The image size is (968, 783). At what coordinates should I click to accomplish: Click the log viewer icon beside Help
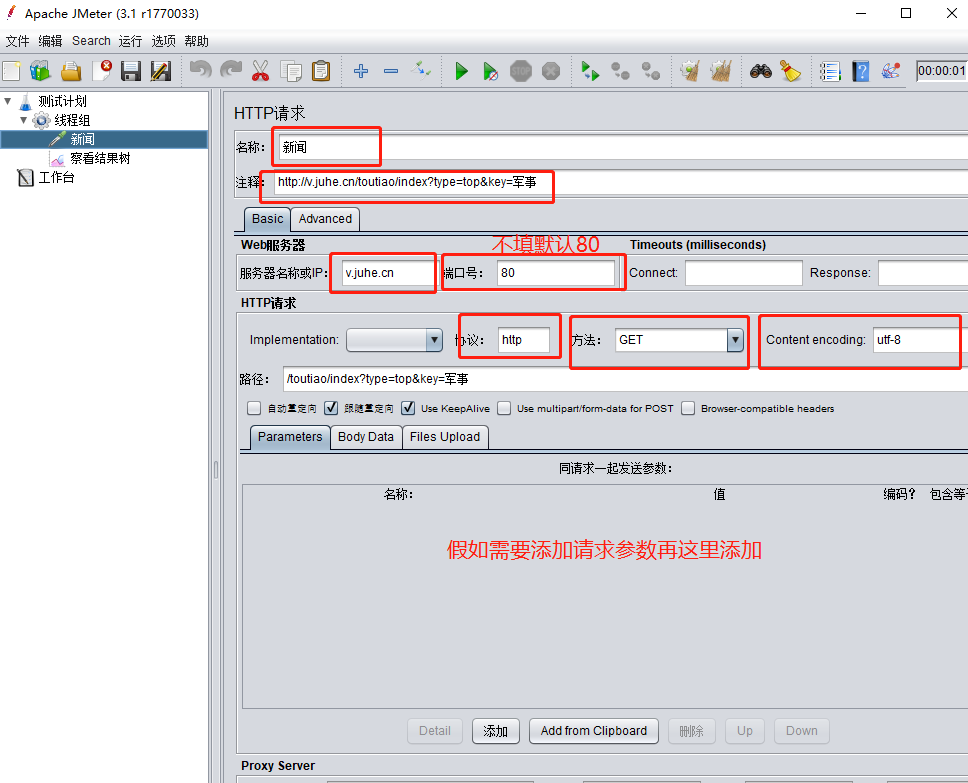(890, 71)
